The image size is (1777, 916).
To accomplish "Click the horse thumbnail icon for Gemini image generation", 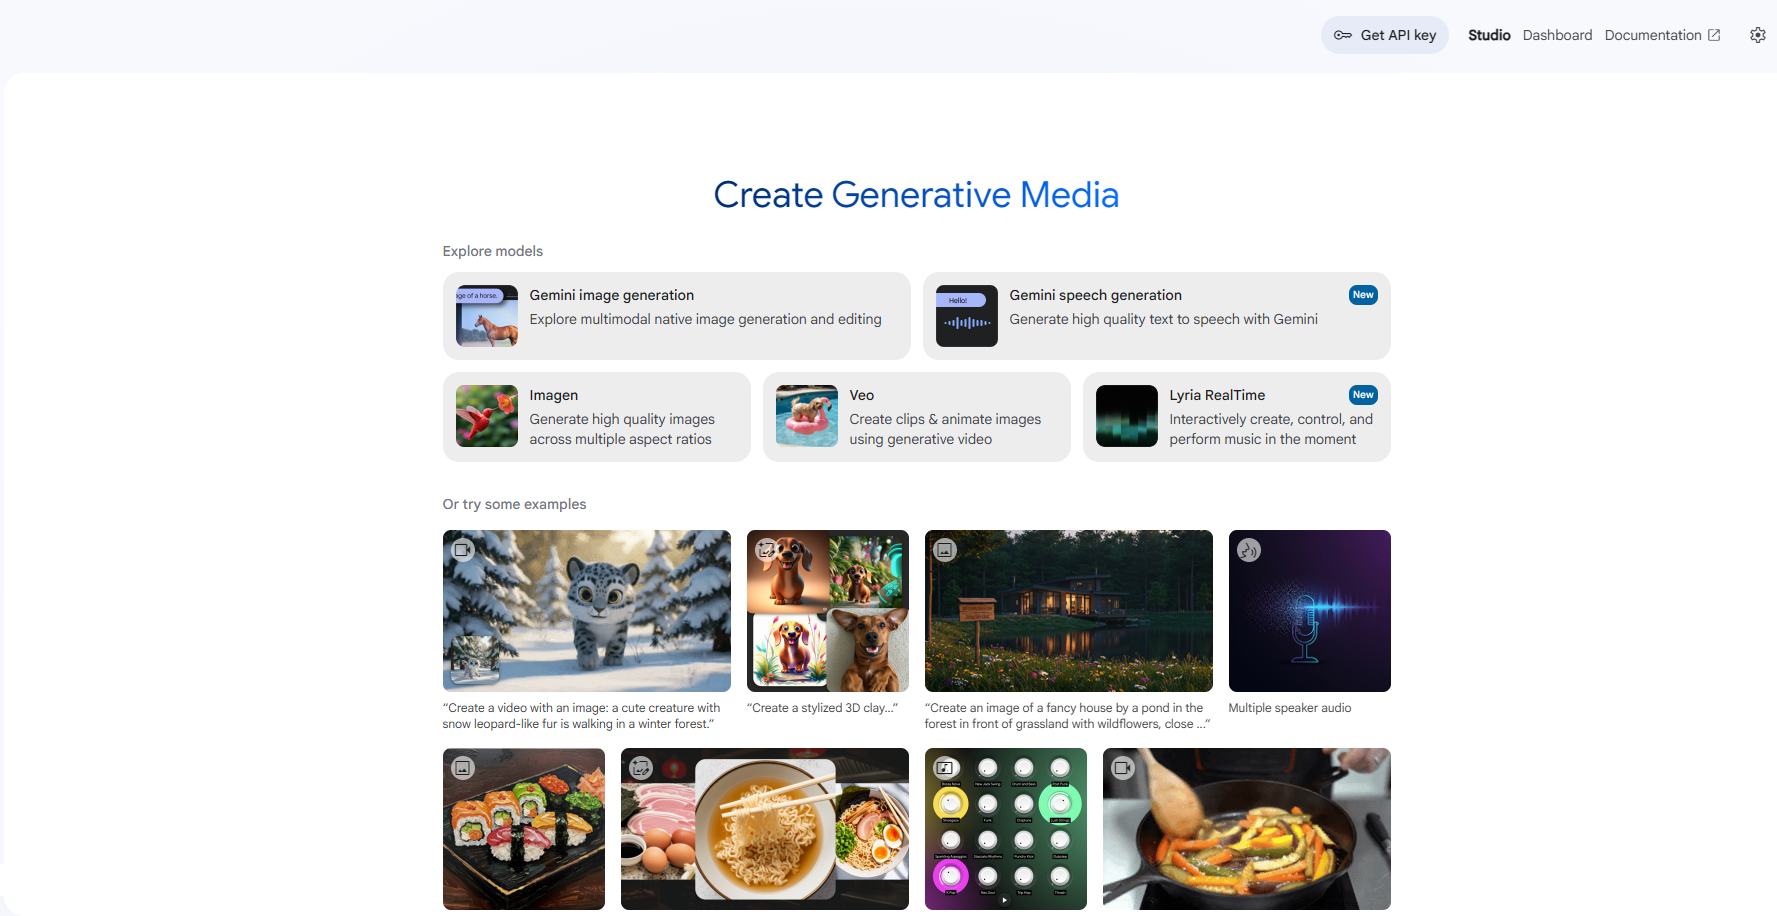I will click(487, 316).
